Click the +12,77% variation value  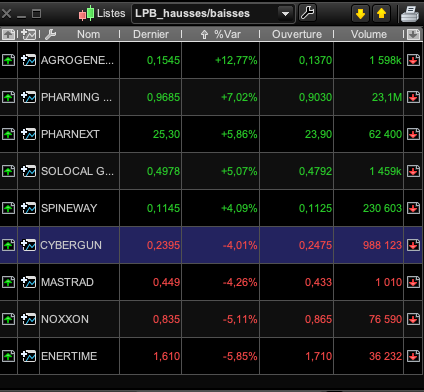(236, 60)
